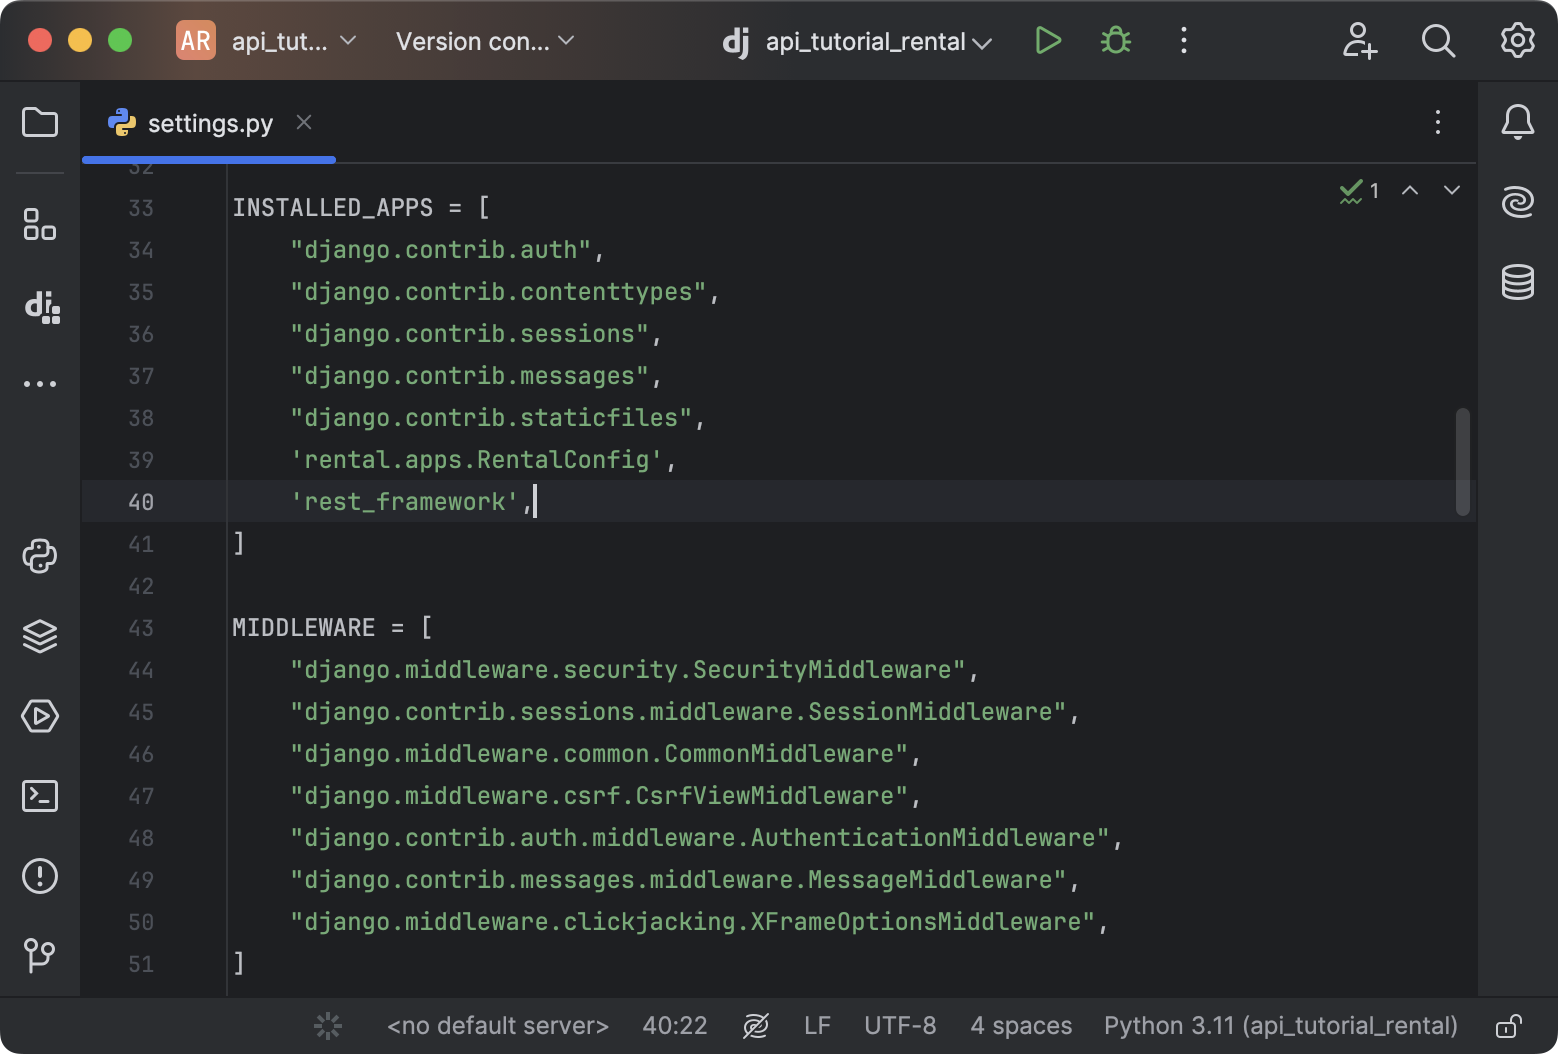The image size is (1558, 1054).
Task: Open the Terminal tool window
Action: 40,796
